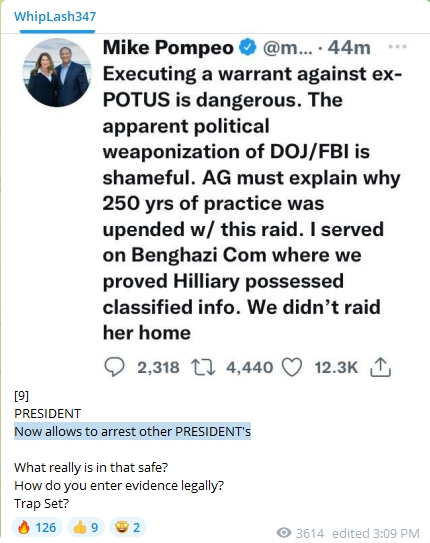Image resolution: width=430 pixels, height=543 pixels.
Task: Open the WhipLash347 channel name link
Action: [55, 16]
